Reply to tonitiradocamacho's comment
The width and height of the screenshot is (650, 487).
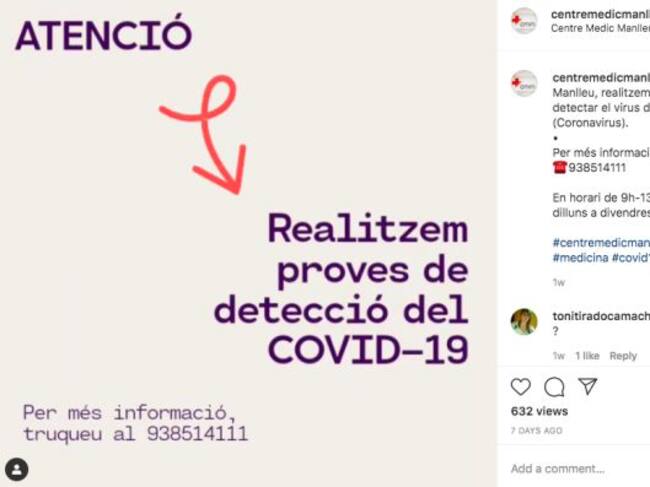point(623,356)
